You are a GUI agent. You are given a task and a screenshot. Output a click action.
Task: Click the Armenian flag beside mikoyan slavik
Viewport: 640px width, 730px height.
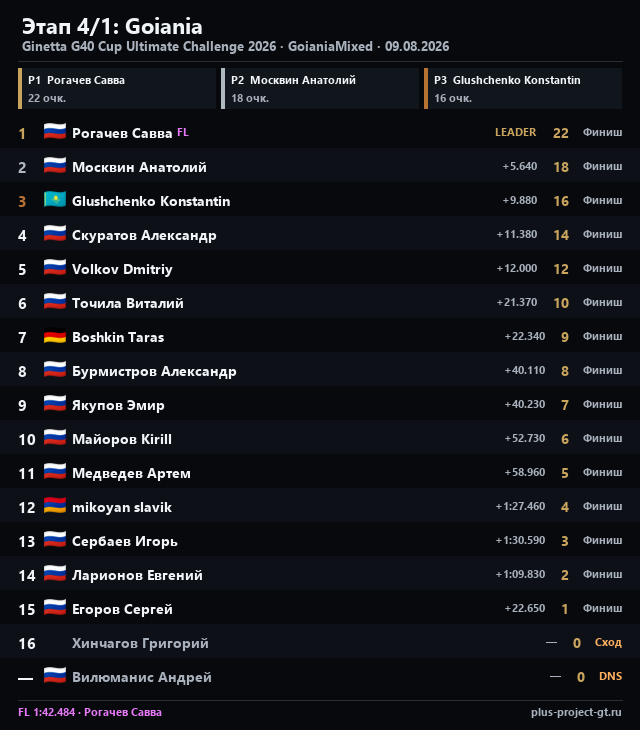55,506
